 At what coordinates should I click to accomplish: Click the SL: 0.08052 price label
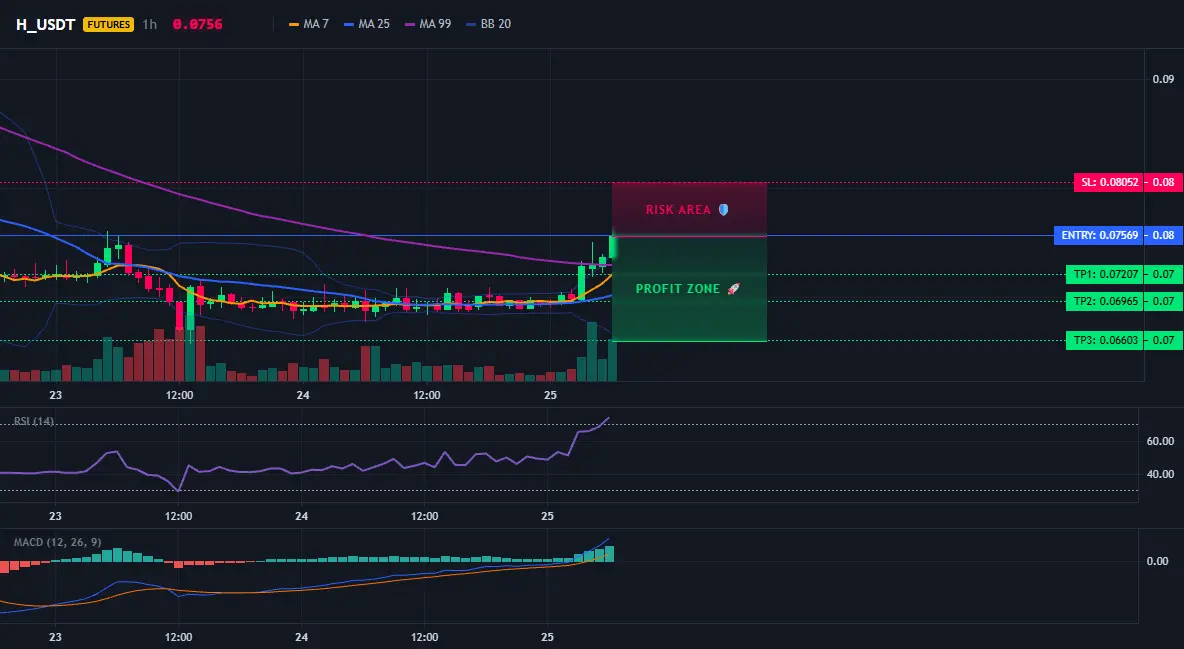1109,182
